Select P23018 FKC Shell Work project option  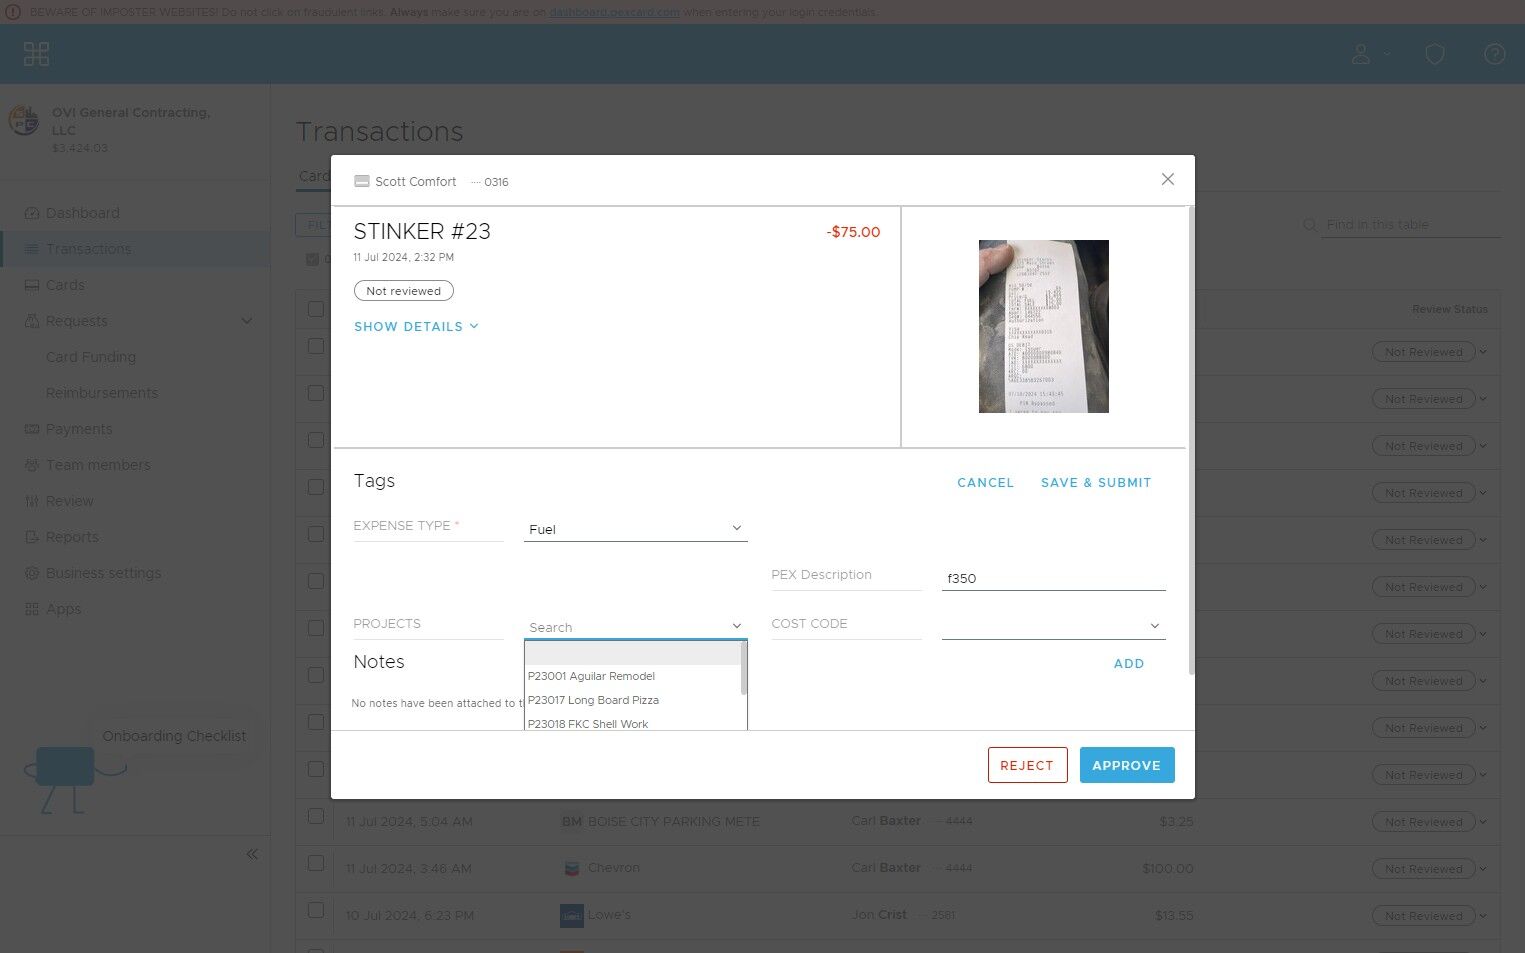pos(633,723)
